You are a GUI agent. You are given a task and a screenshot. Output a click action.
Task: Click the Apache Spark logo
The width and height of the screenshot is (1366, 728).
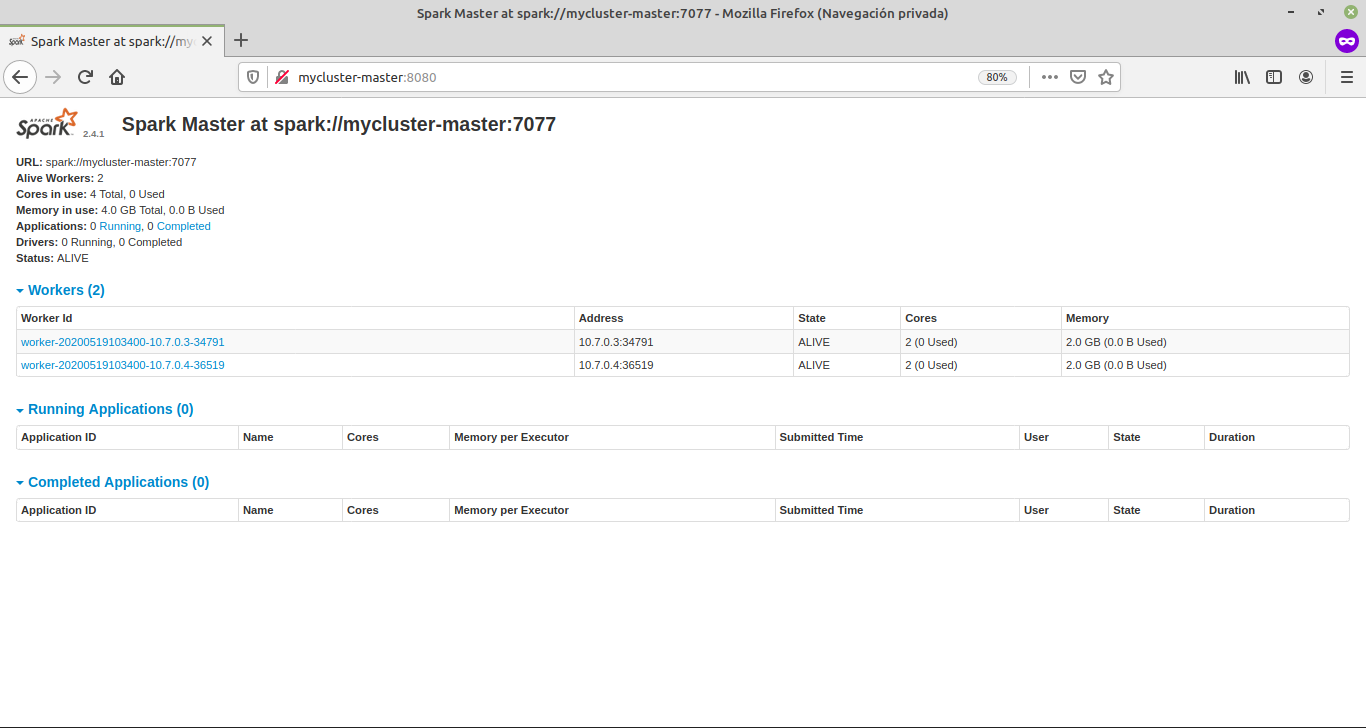[x=47, y=123]
